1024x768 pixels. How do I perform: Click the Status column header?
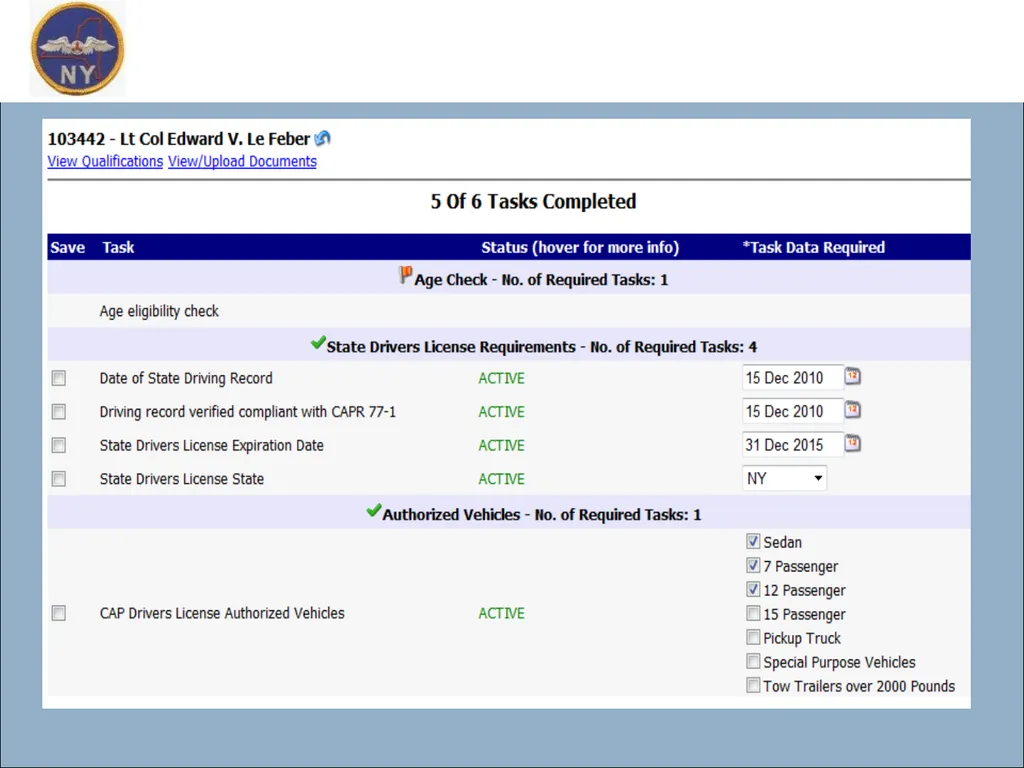click(580, 248)
